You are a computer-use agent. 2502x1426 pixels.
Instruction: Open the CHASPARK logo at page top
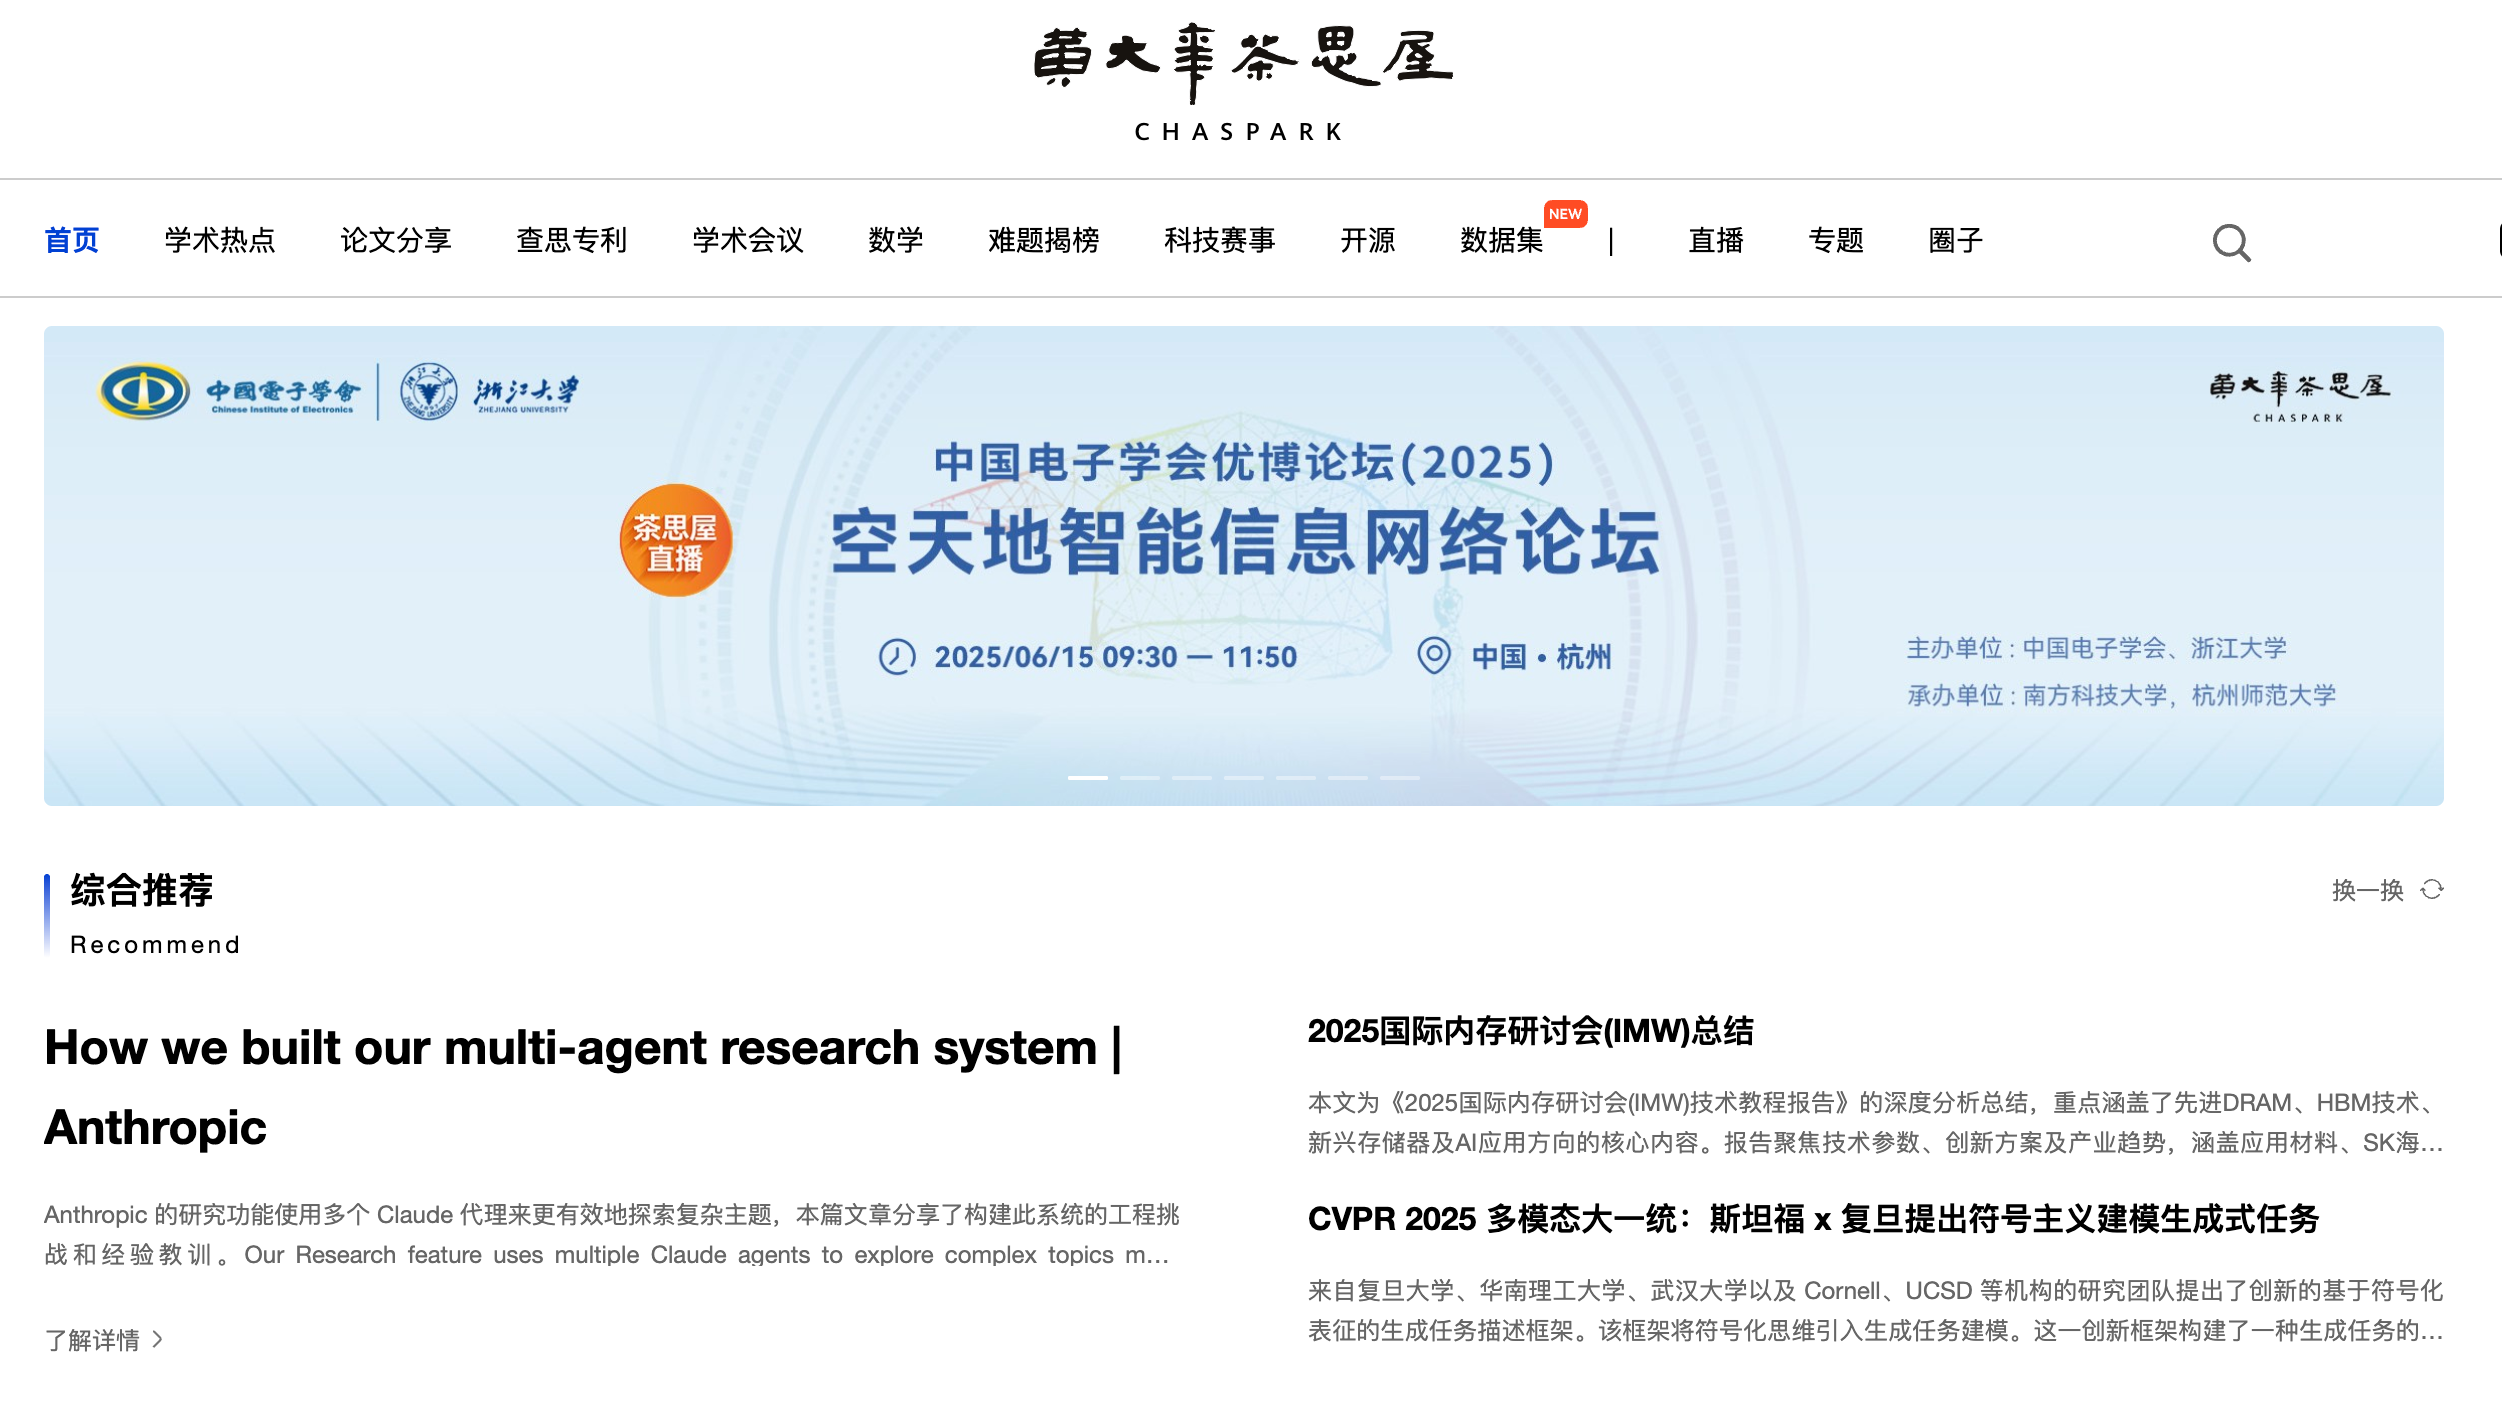click(x=1242, y=84)
